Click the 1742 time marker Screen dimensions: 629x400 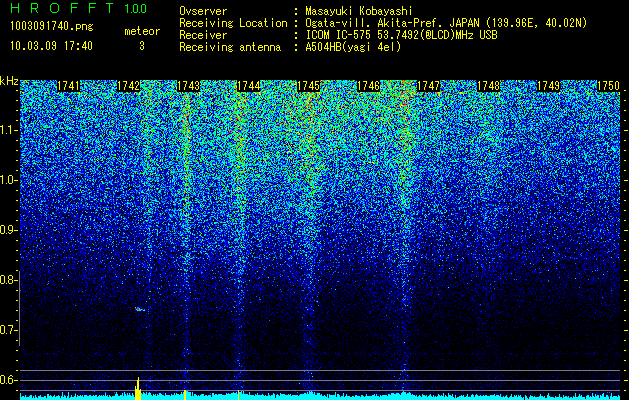coord(128,86)
